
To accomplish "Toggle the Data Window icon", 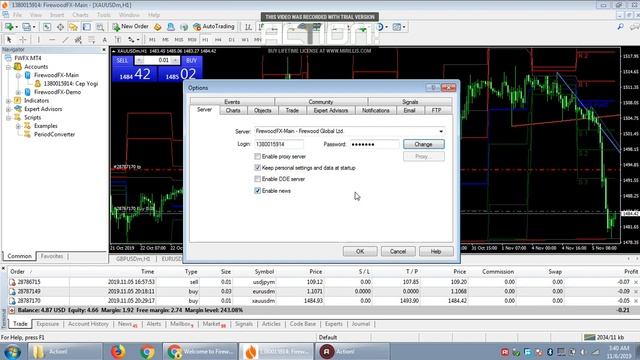I will tap(60, 27).
